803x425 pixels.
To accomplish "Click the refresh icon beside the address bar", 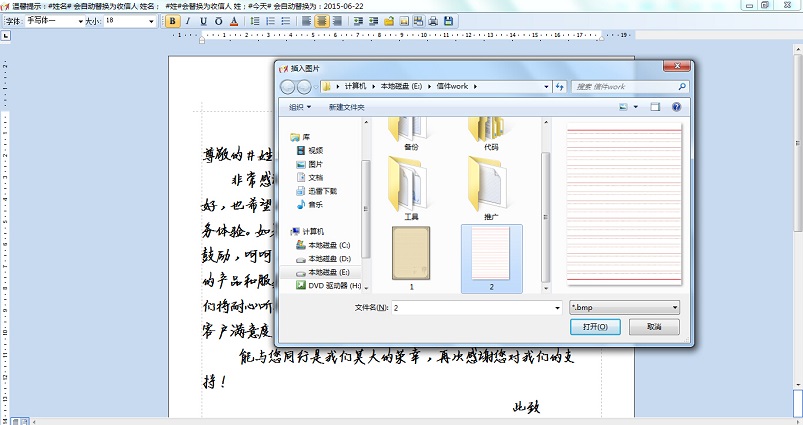I will (559, 86).
